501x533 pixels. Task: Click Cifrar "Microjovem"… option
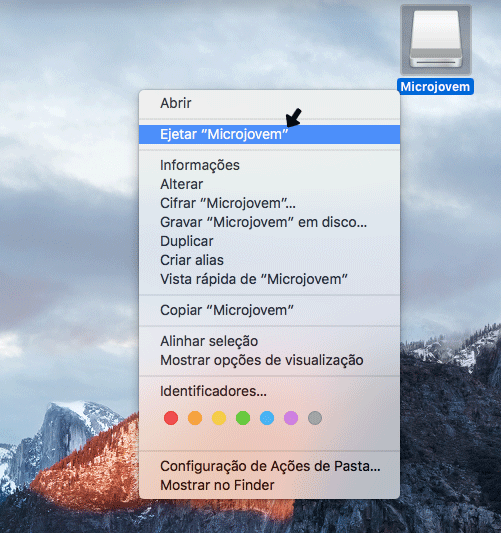click(269, 203)
